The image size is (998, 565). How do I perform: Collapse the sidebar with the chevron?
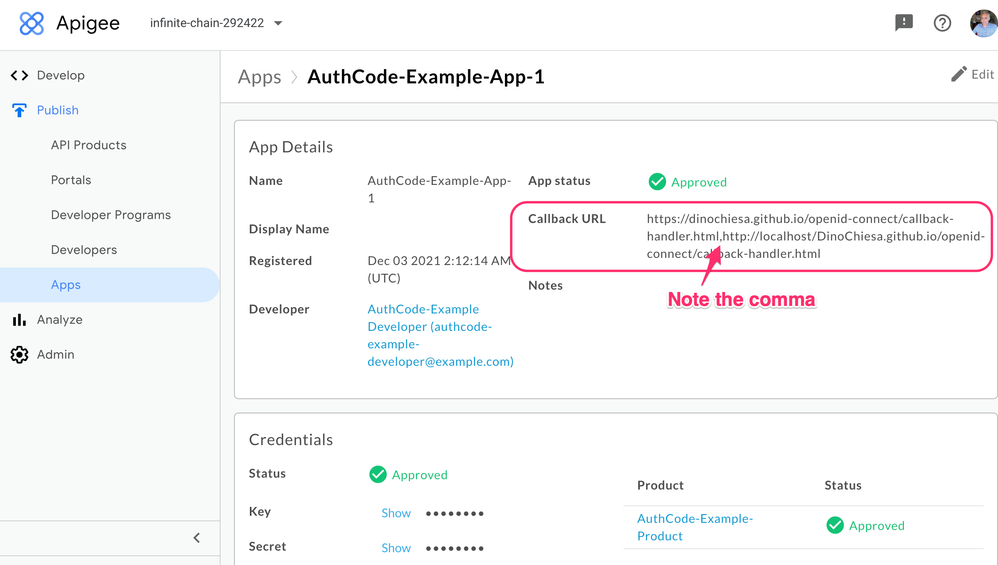coord(197,538)
